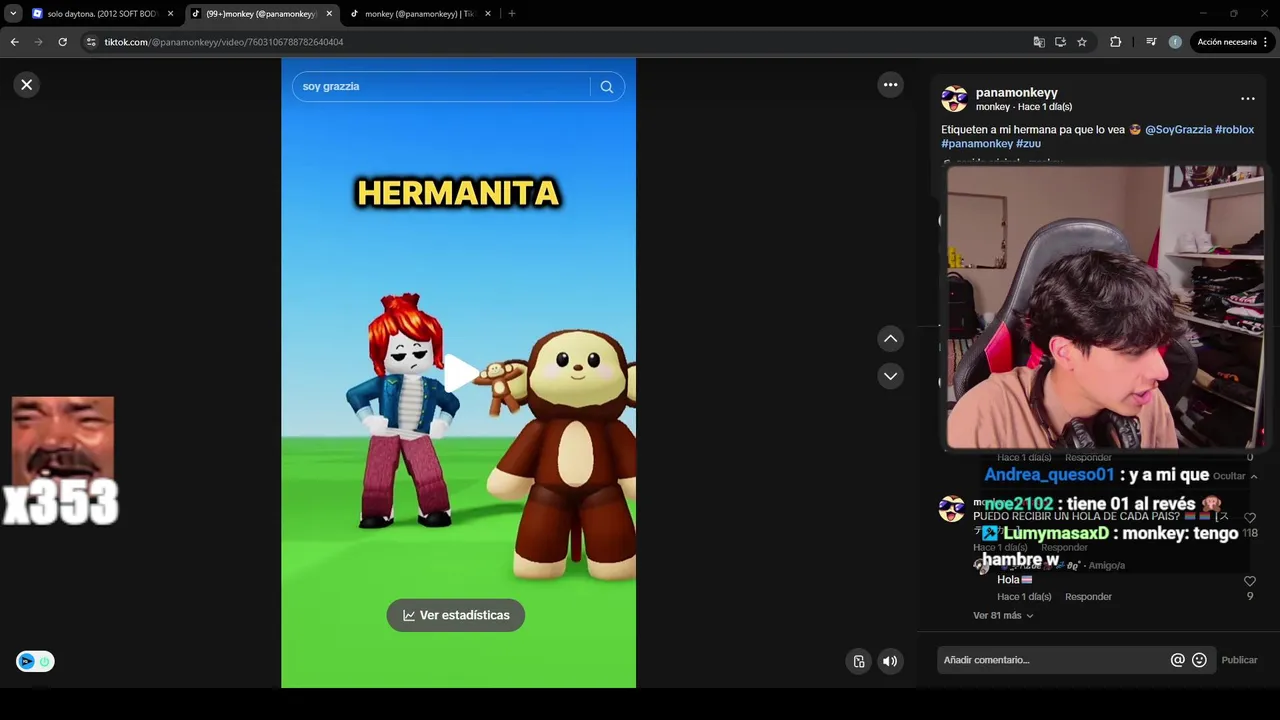Click the search magnifier icon
The image size is (1280, 720).
(x=606, y=87)
